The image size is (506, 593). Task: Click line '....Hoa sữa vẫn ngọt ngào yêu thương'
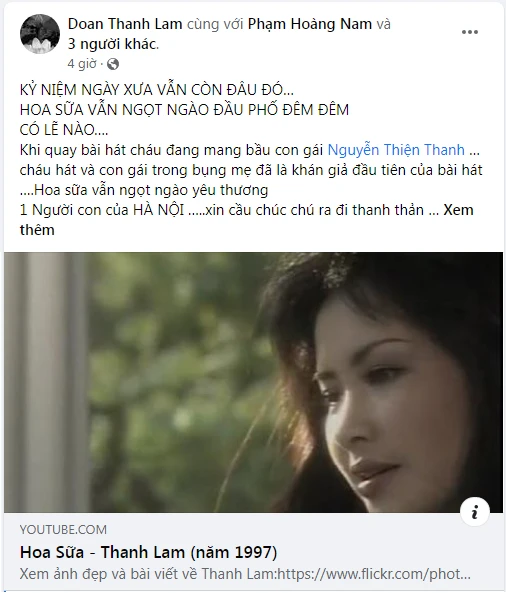coord(144,190)
